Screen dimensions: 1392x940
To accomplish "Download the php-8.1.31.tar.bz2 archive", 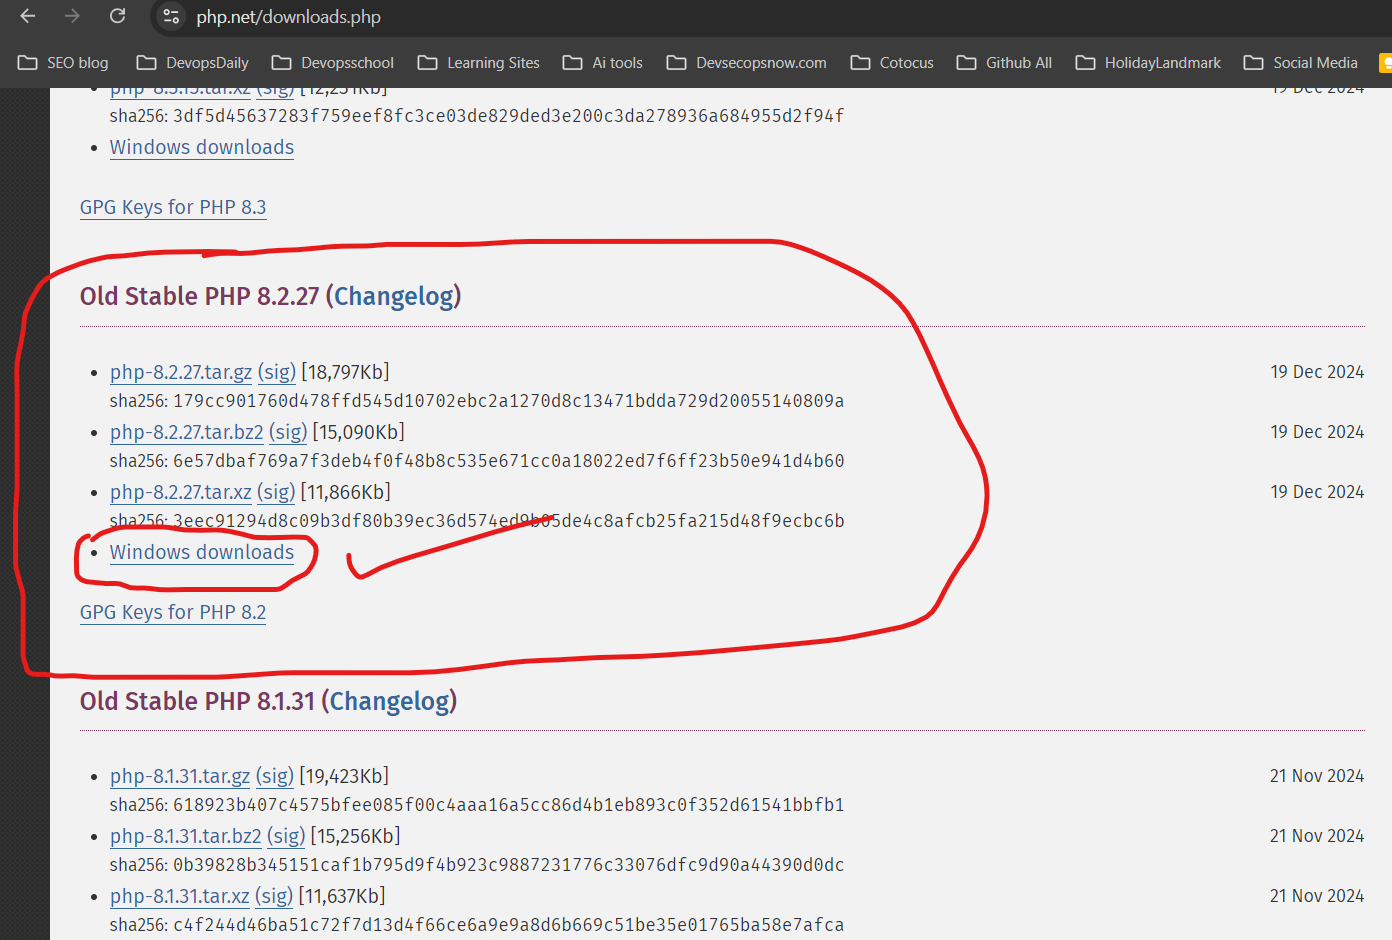I will point(185,835).
